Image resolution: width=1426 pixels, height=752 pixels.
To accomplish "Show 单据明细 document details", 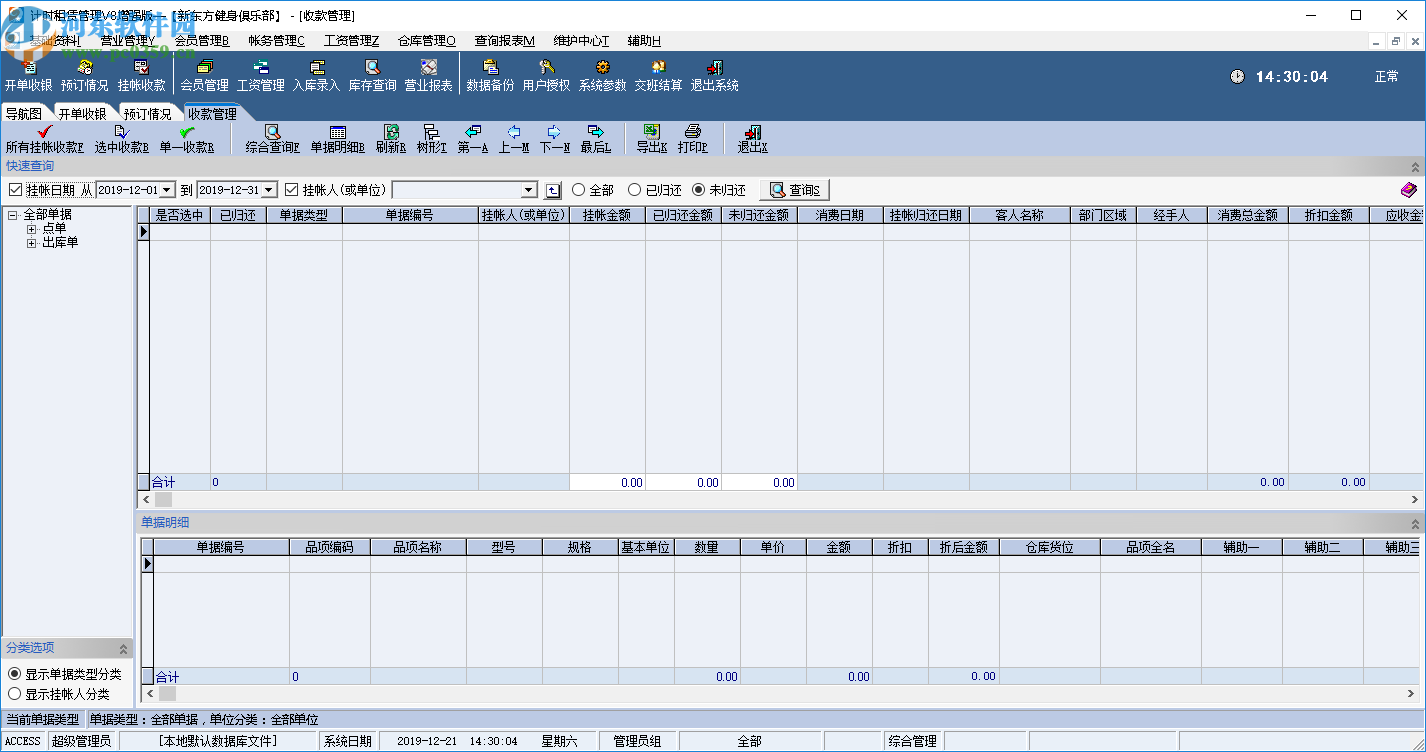I will click(337, 139).
